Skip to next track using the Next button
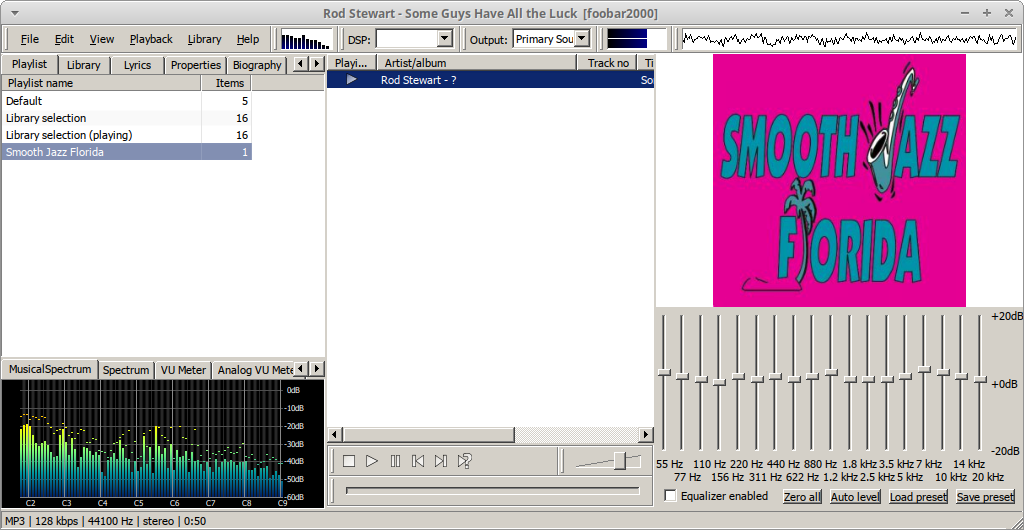 [x=441, y=461]
